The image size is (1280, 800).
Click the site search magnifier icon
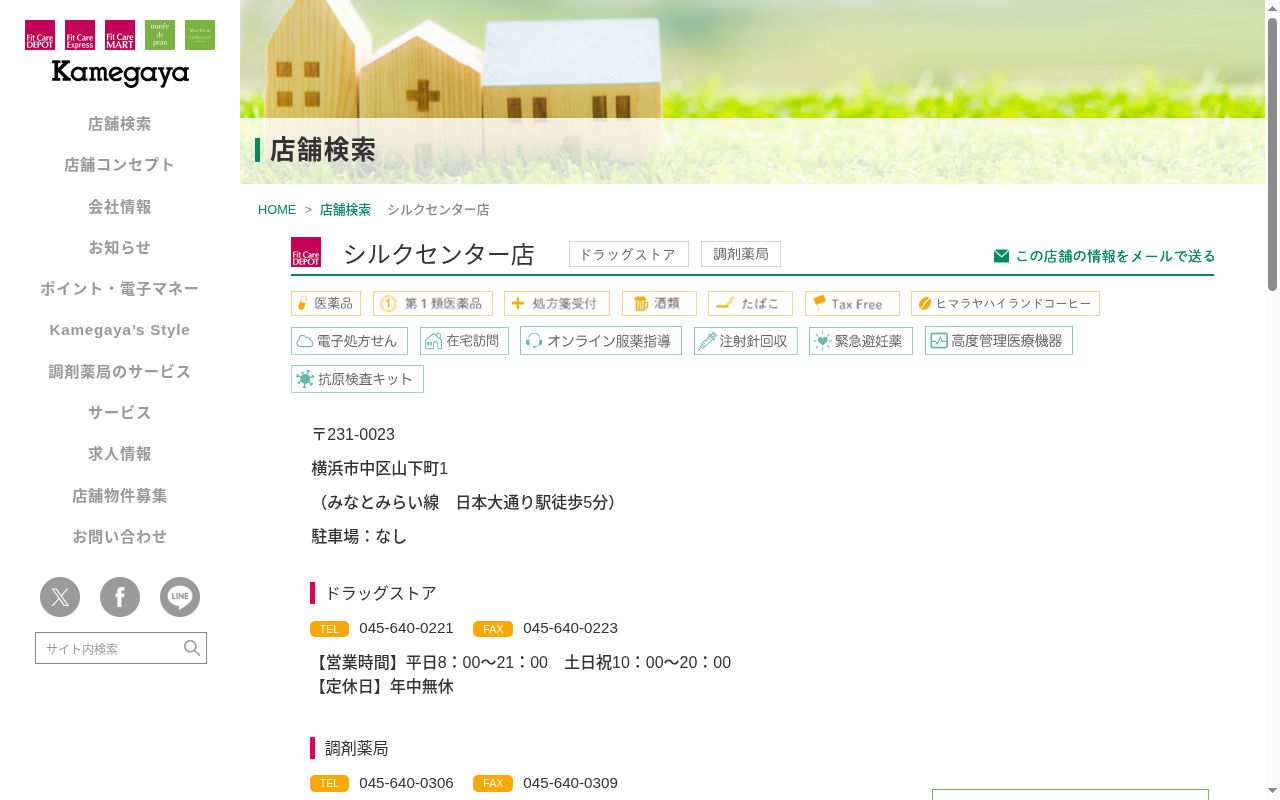point(192,648)
